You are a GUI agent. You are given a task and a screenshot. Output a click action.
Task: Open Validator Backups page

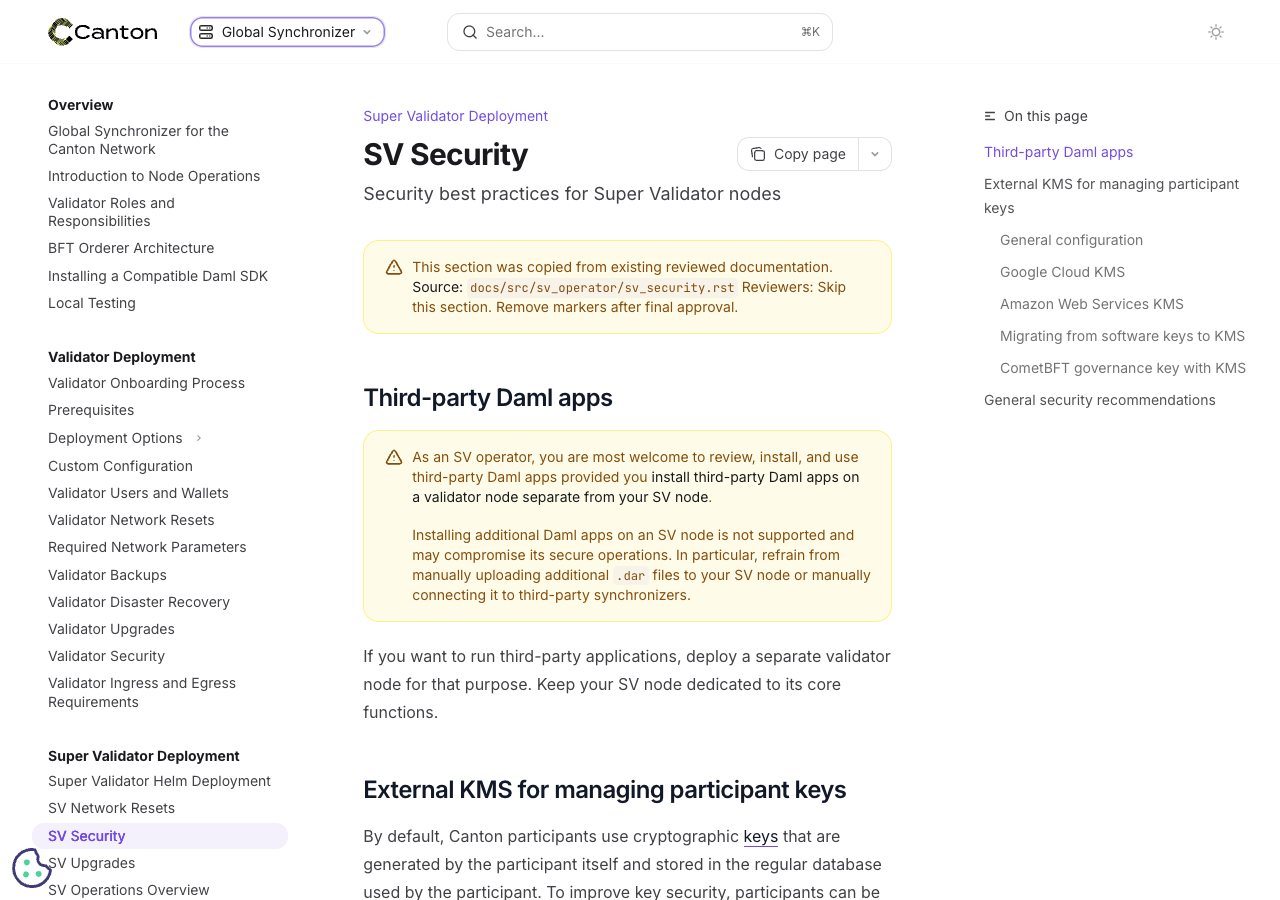pos(107,575)
